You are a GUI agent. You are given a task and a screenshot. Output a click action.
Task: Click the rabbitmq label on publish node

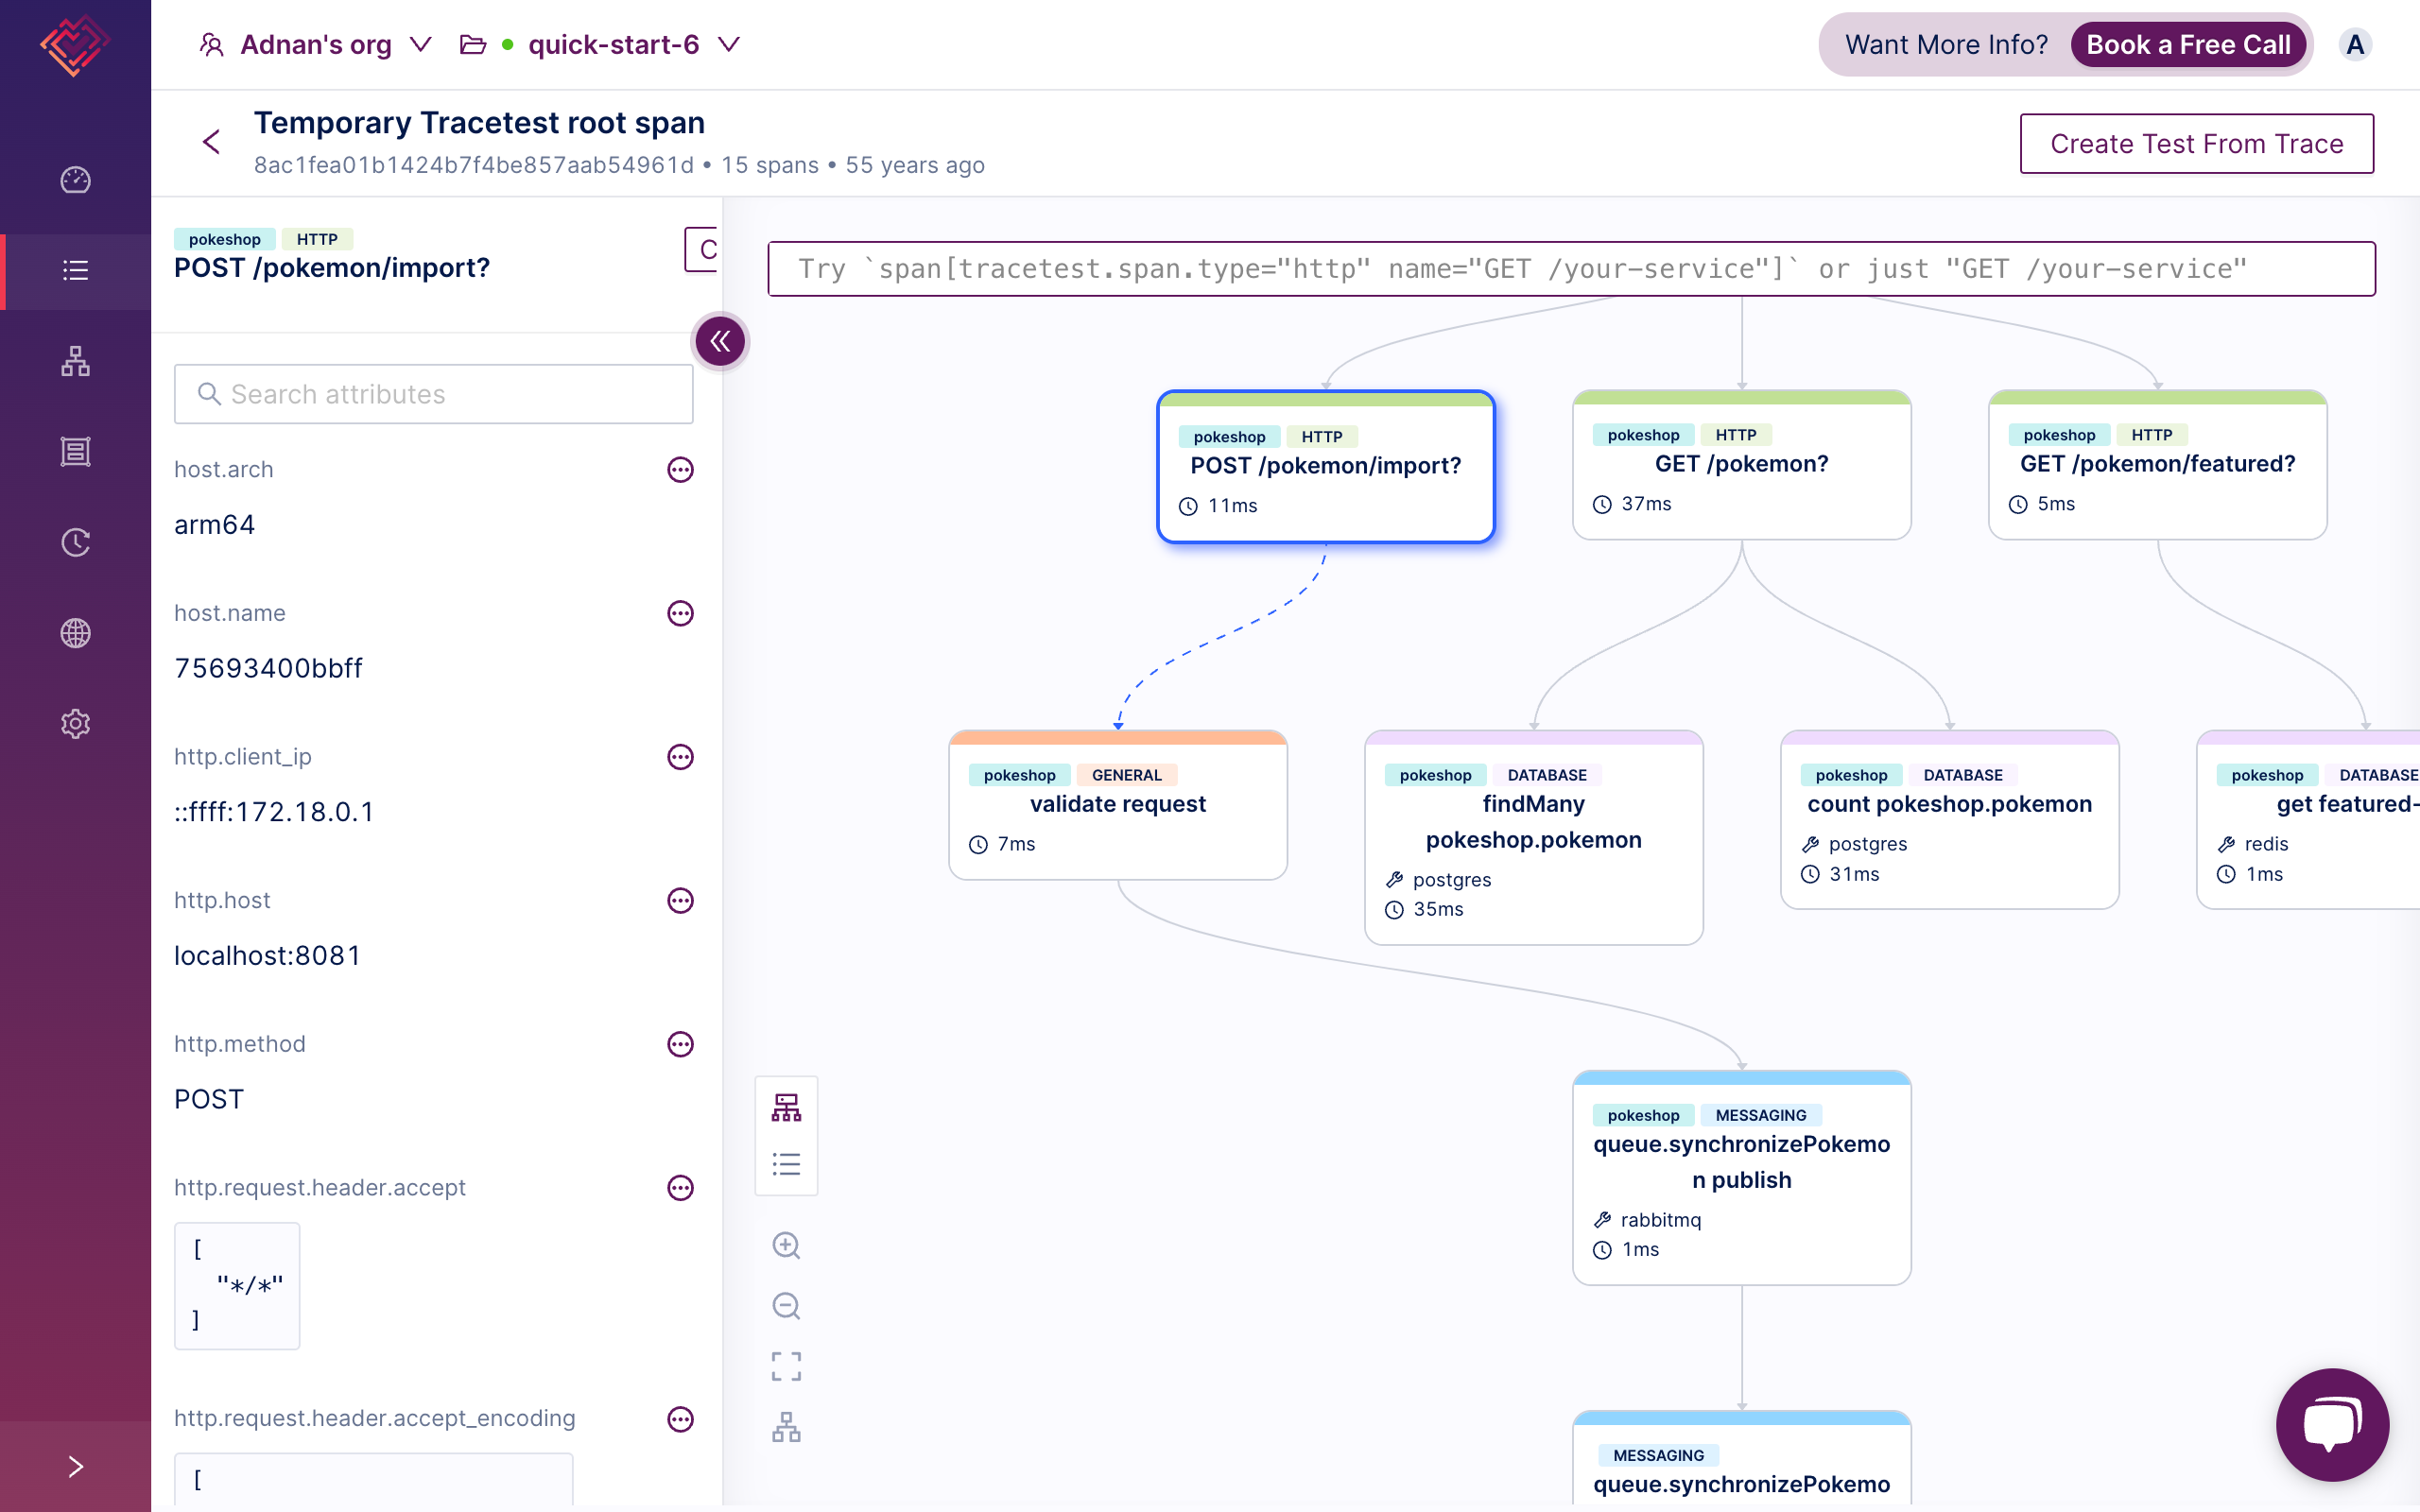1660,1220
